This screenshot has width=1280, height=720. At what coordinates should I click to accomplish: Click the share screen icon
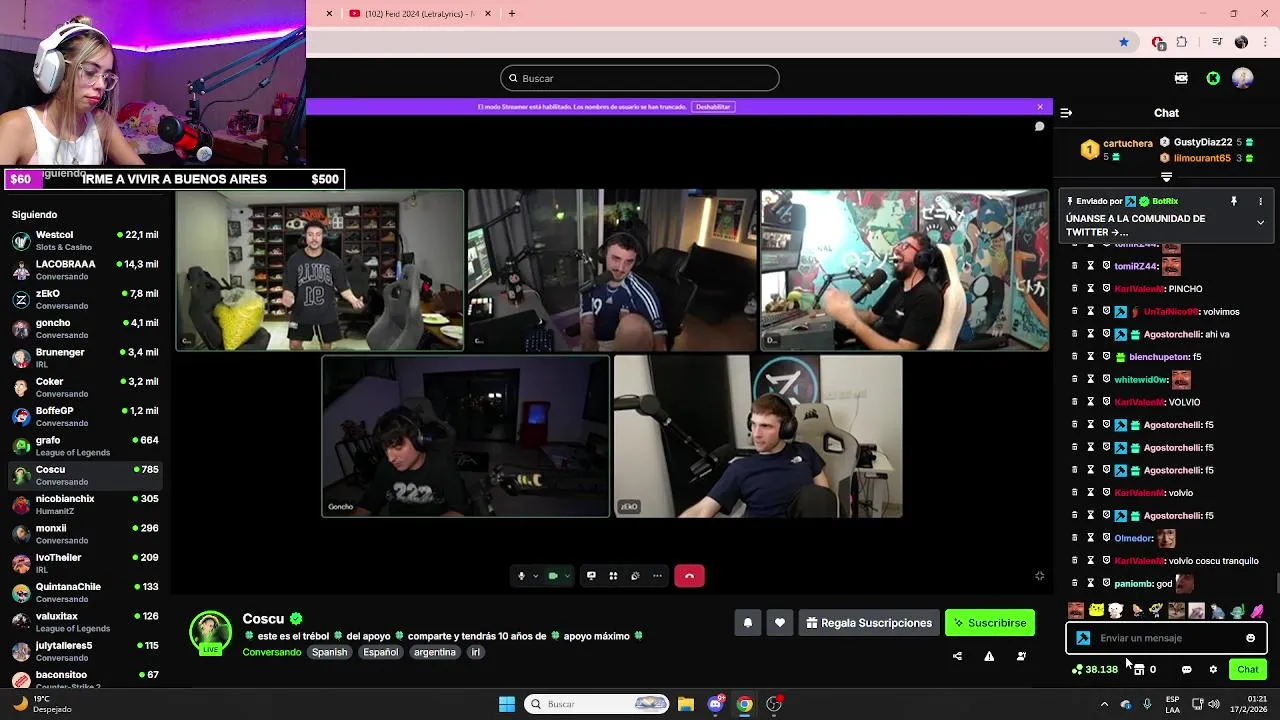pos(591,576)
